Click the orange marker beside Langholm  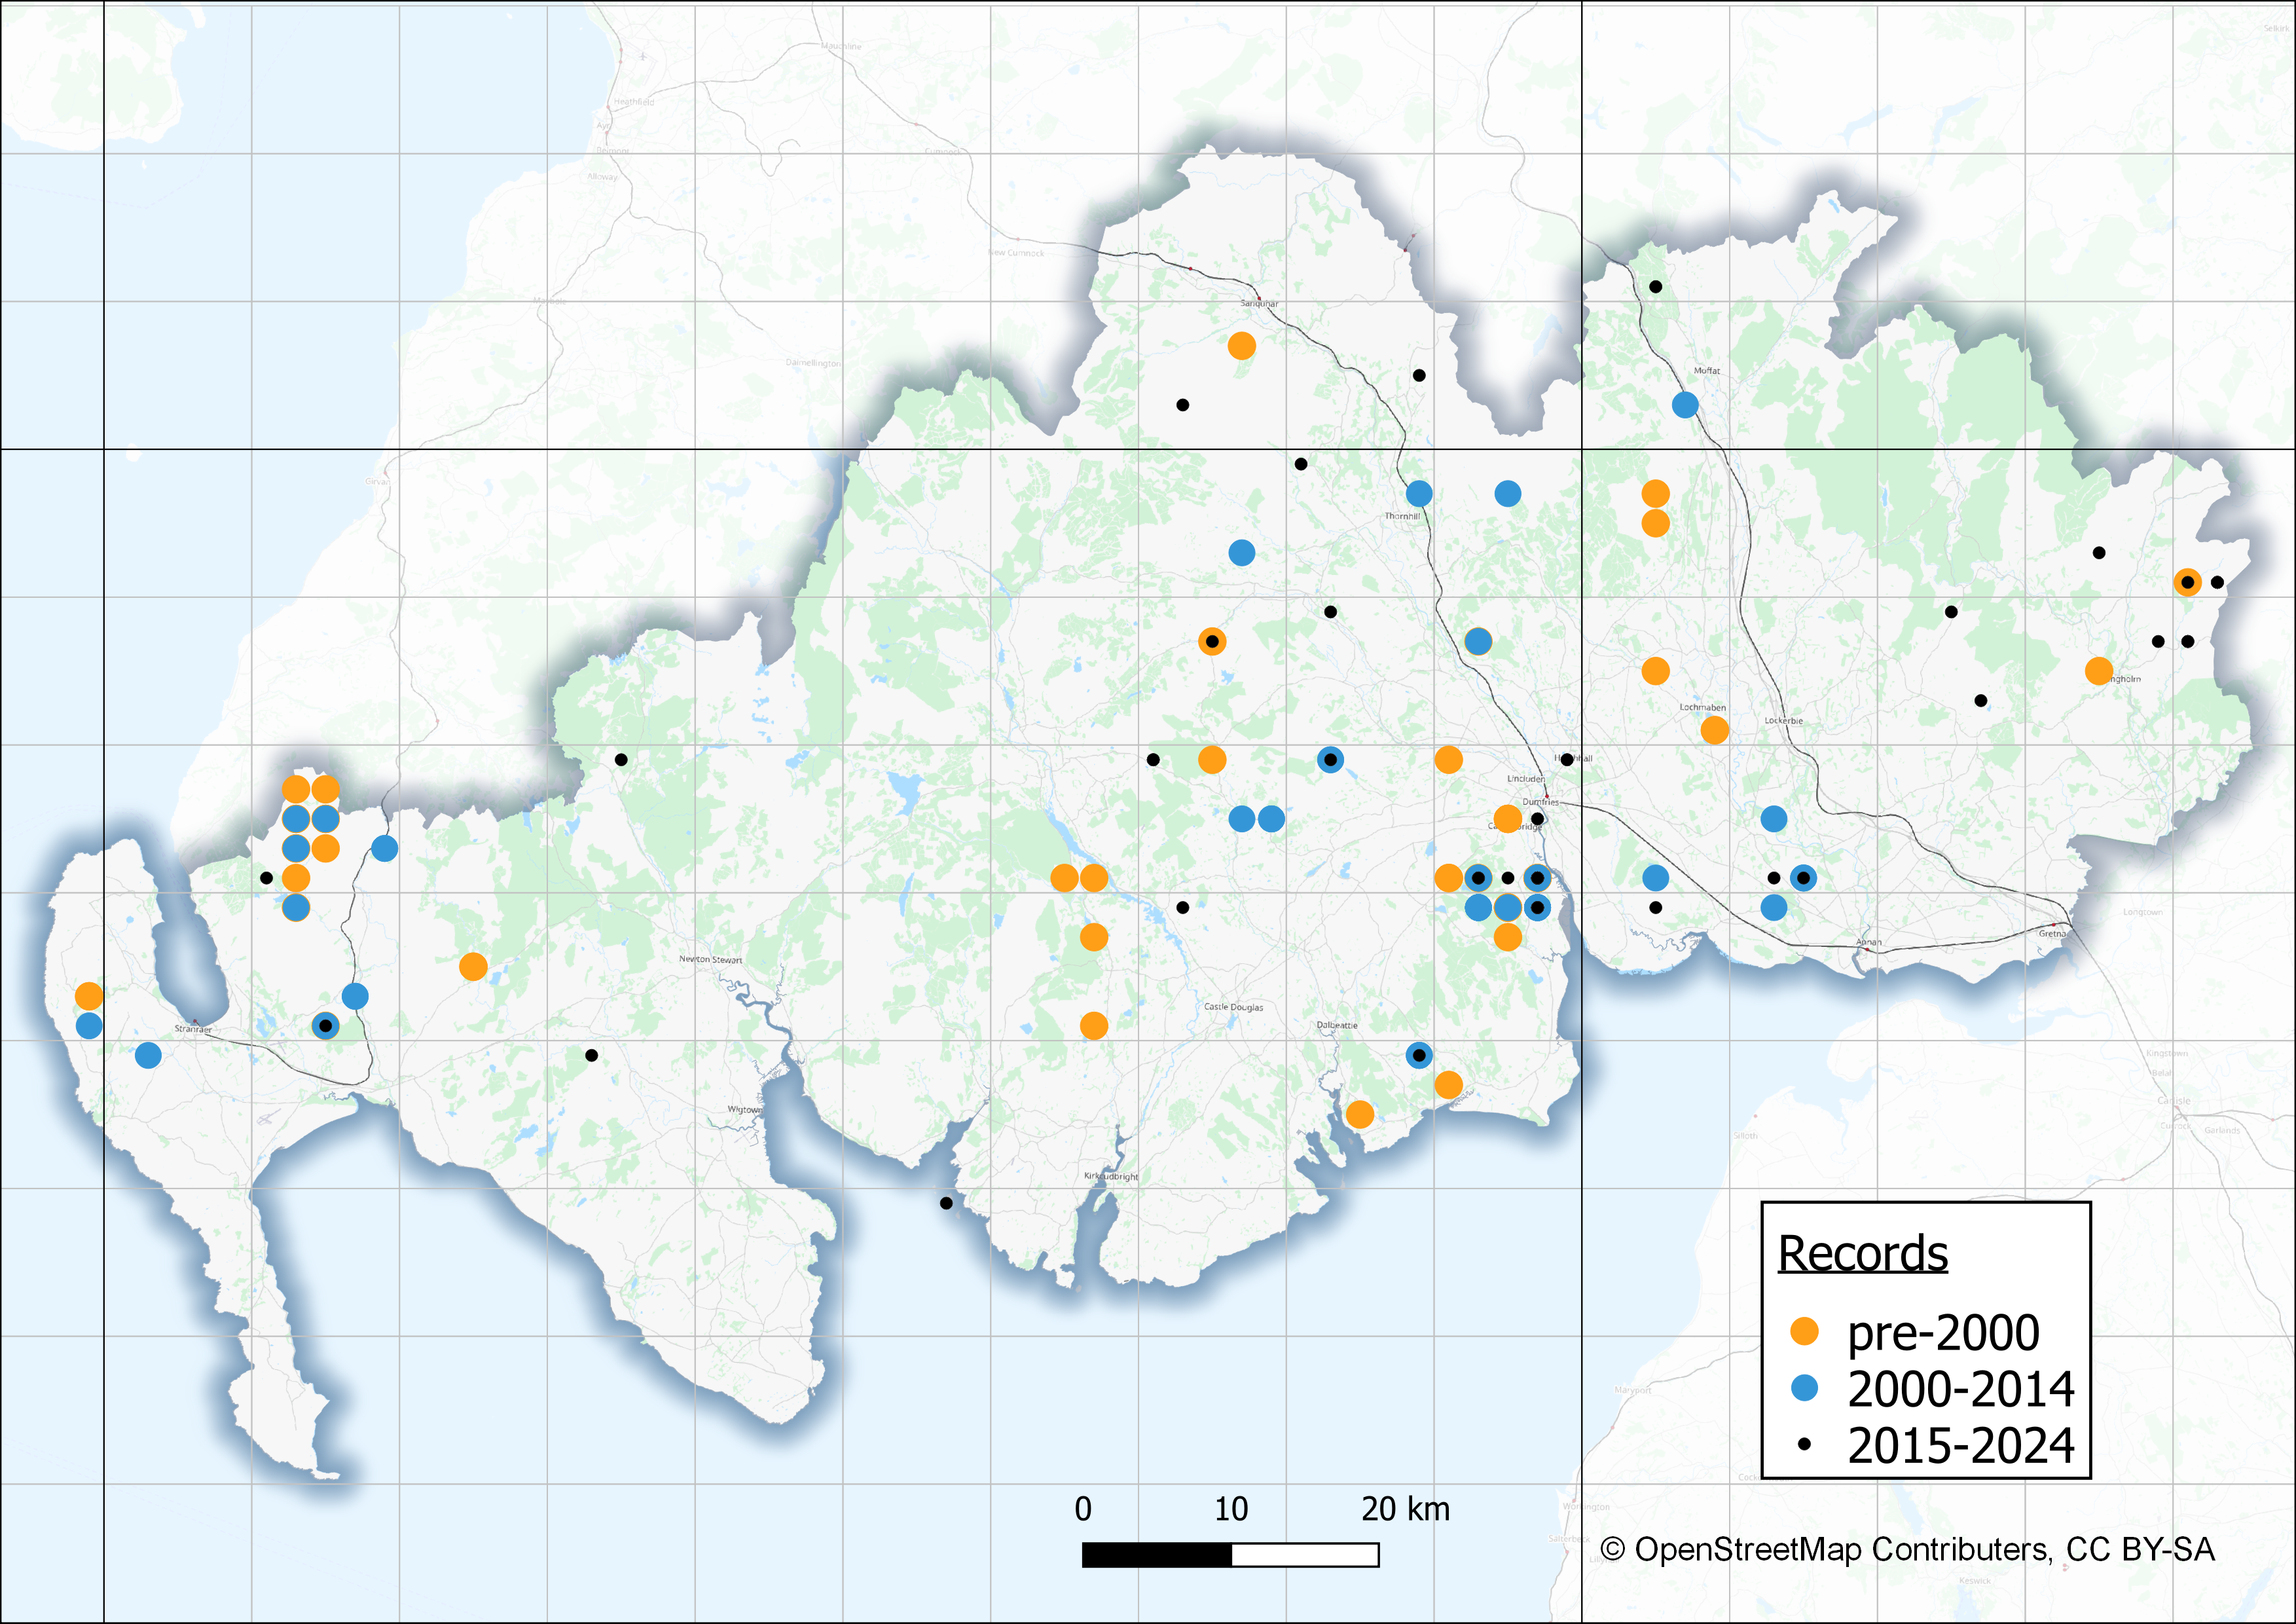[2099, 671]
